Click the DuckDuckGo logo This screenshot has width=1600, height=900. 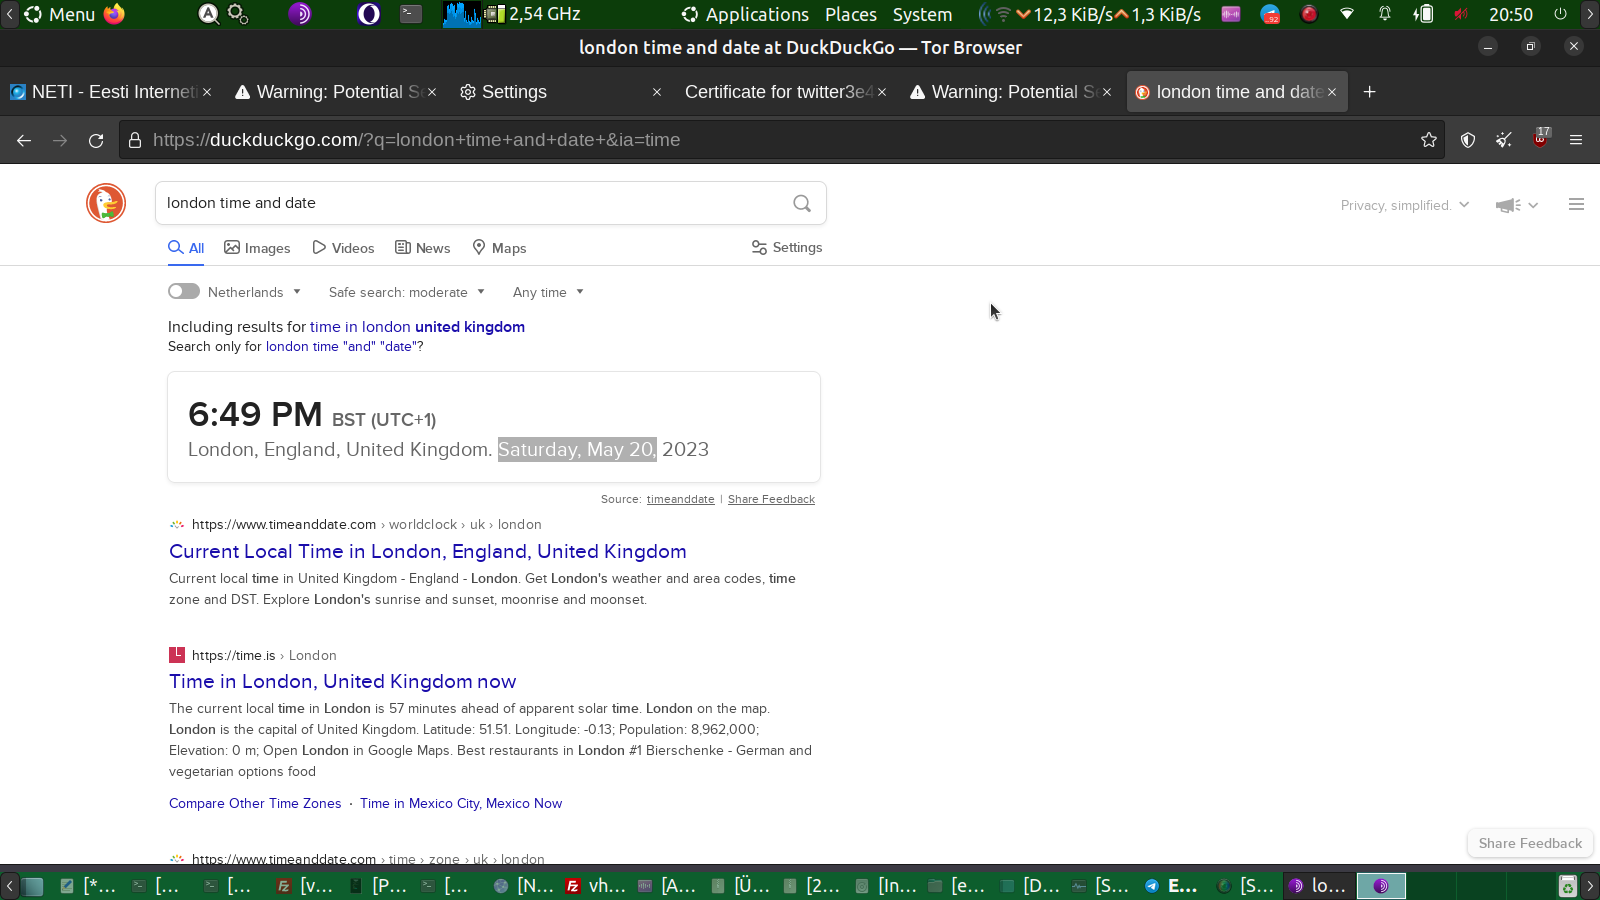click(106, 203)
